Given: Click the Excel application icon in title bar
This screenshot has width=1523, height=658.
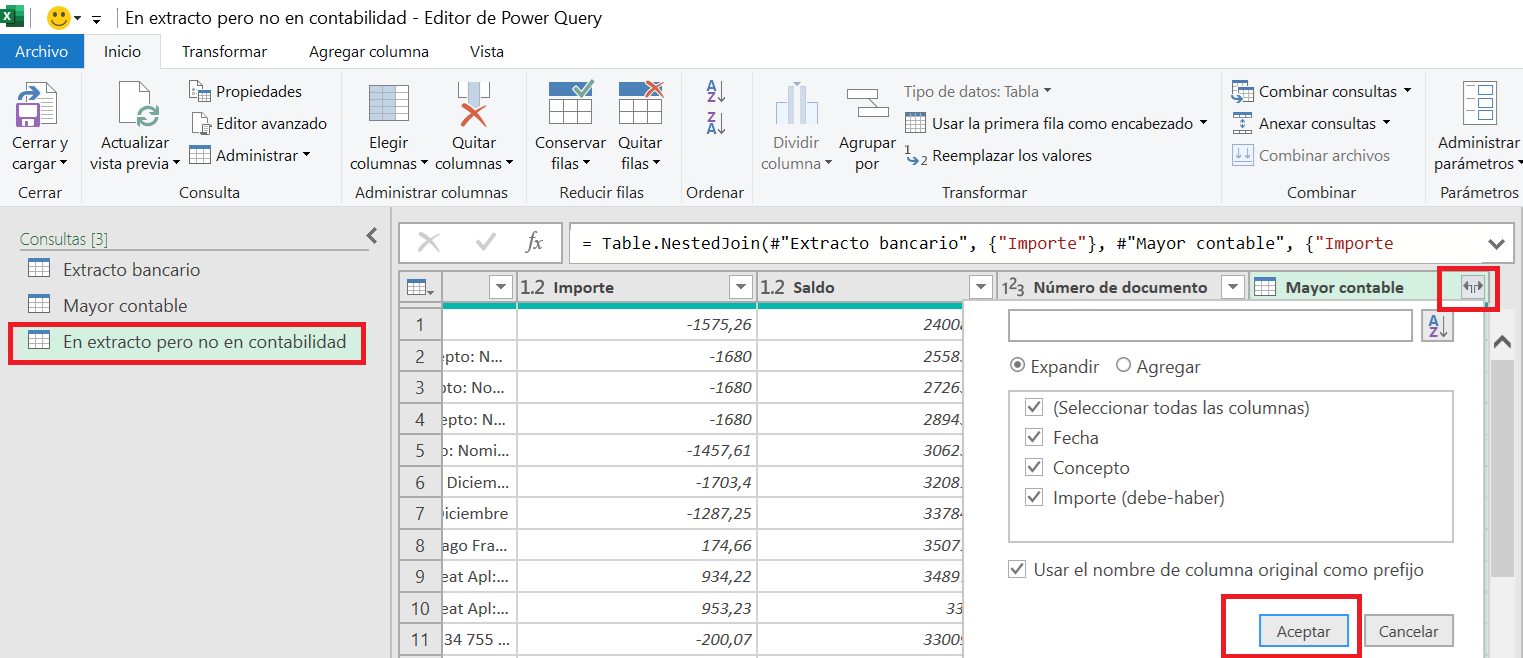Looking at the screenshot, I should (13, 17).
